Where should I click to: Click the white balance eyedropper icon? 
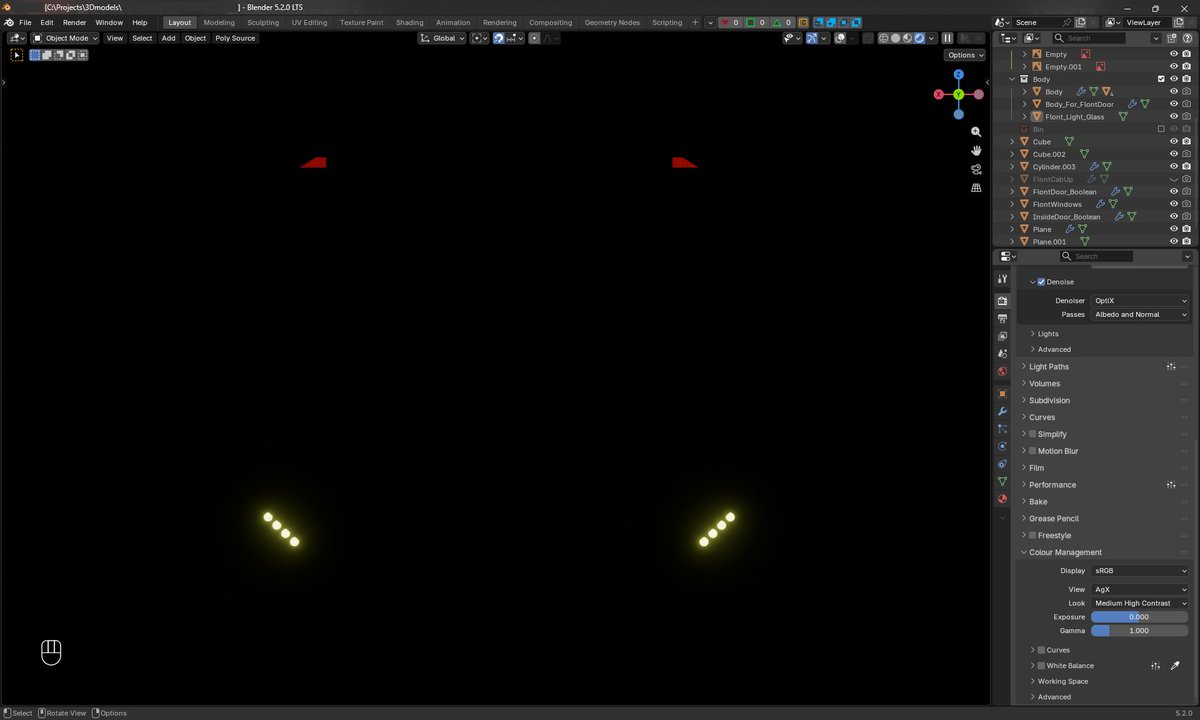pos(1175,666)
